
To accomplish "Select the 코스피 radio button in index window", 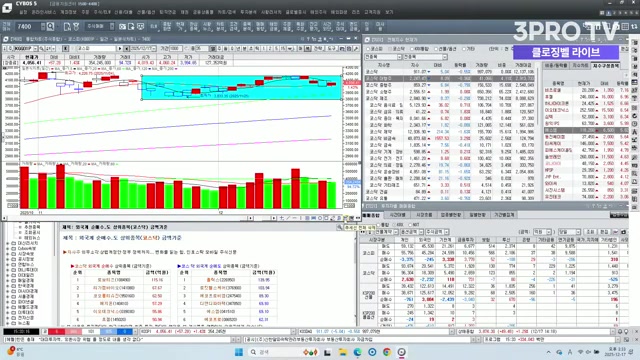I will (368, 49).
